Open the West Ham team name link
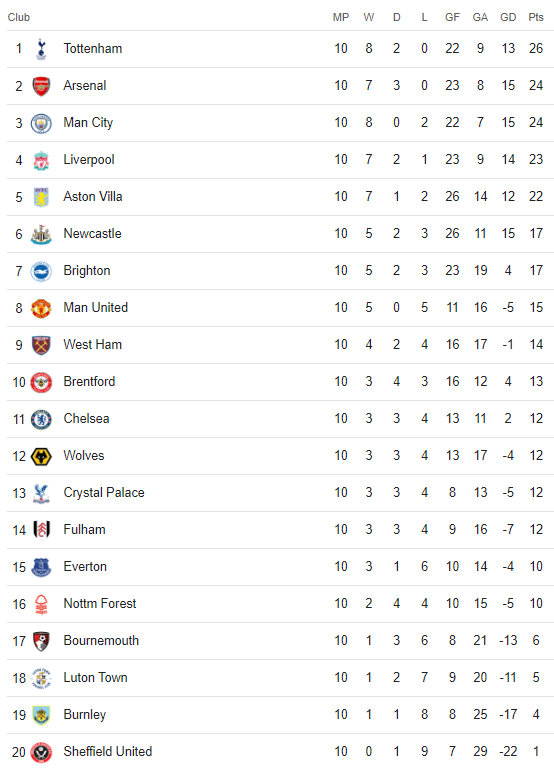 [93, 345]
